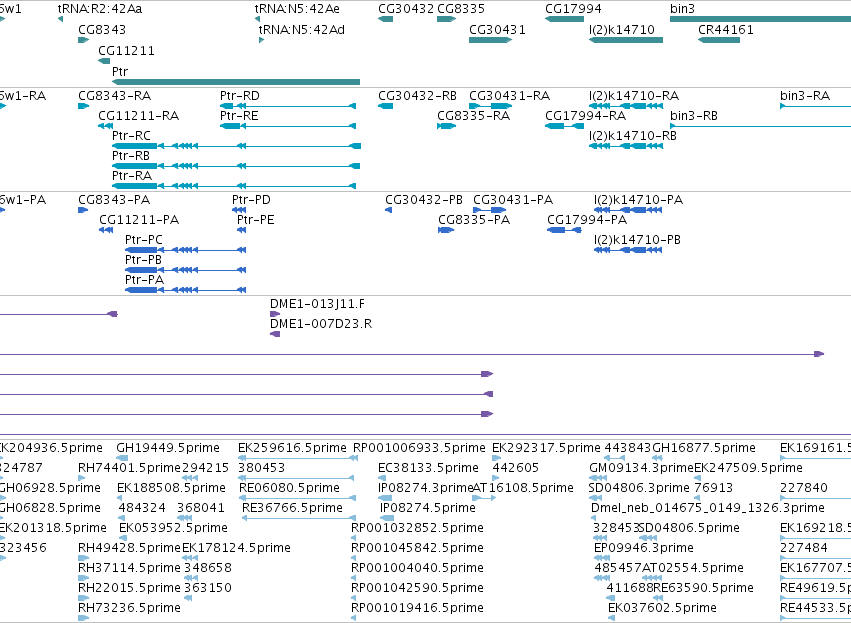Select the RE36766.5prime EST label
The width and height of the screenshot is (851, 623).
coord(293,508)
